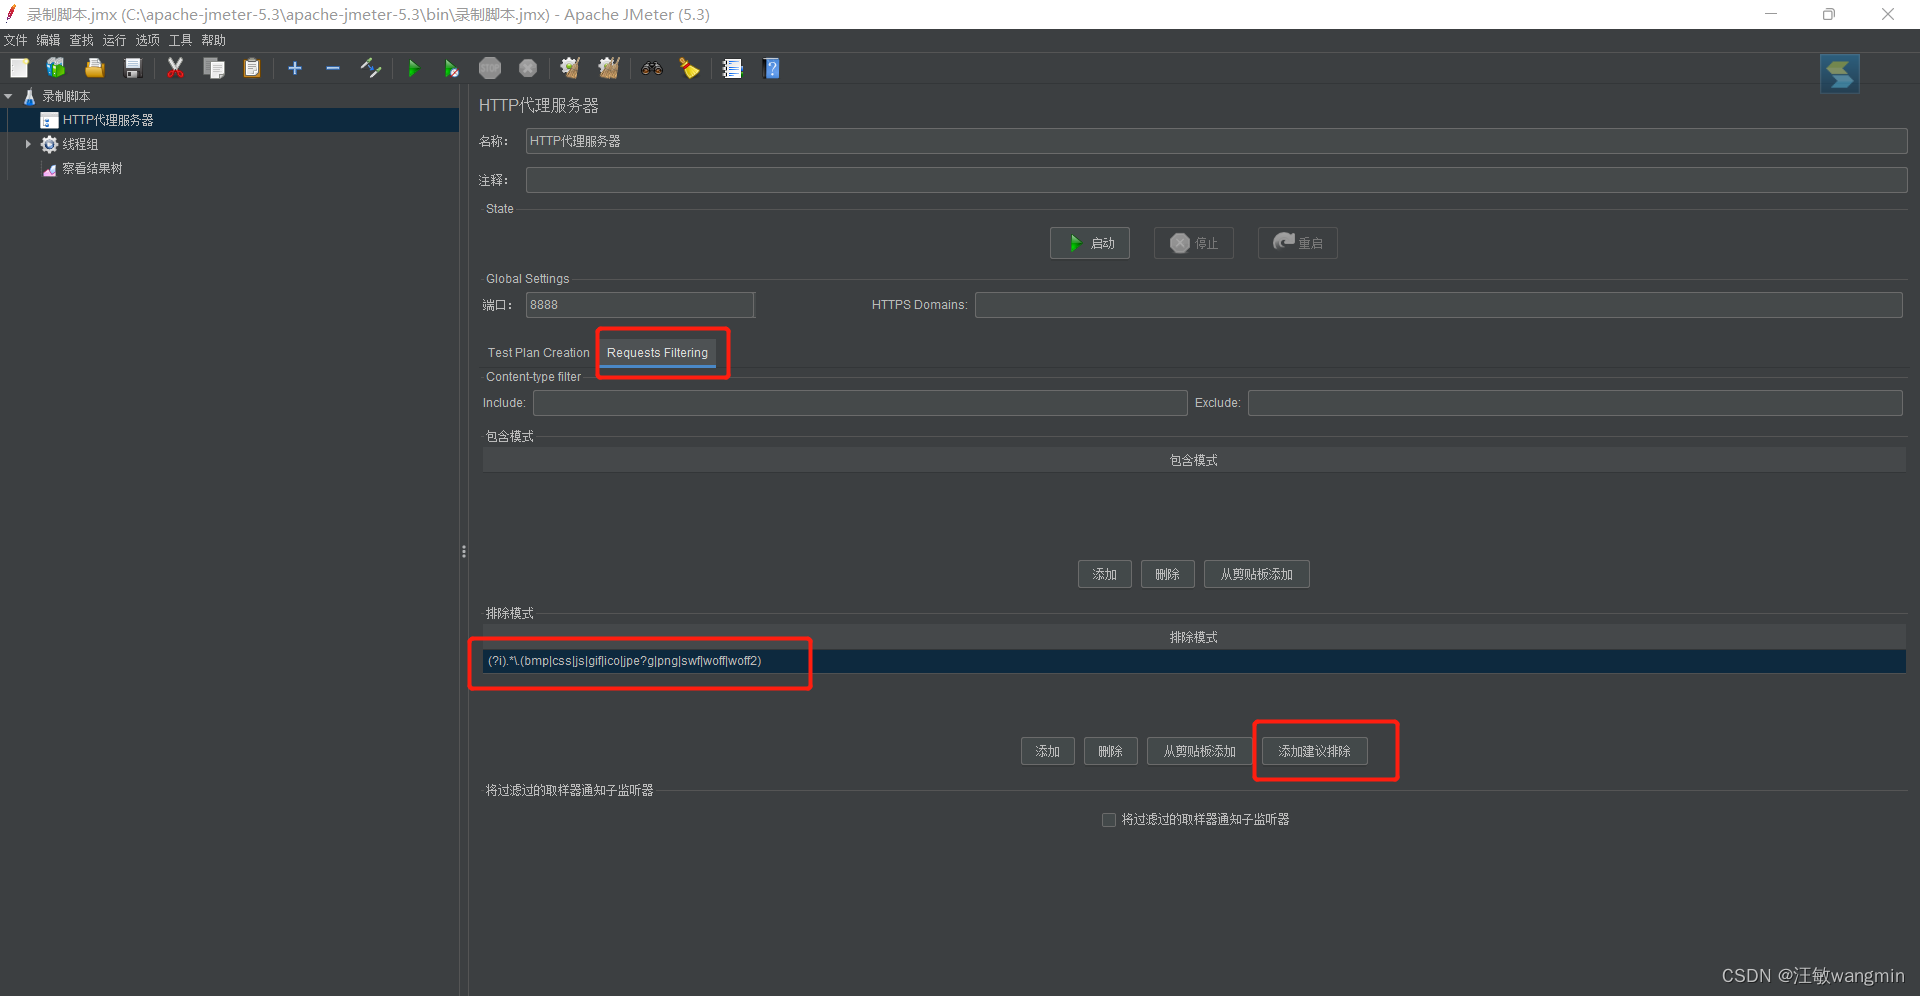Click 添加 under 排除模式 section

pos(1047,751)
